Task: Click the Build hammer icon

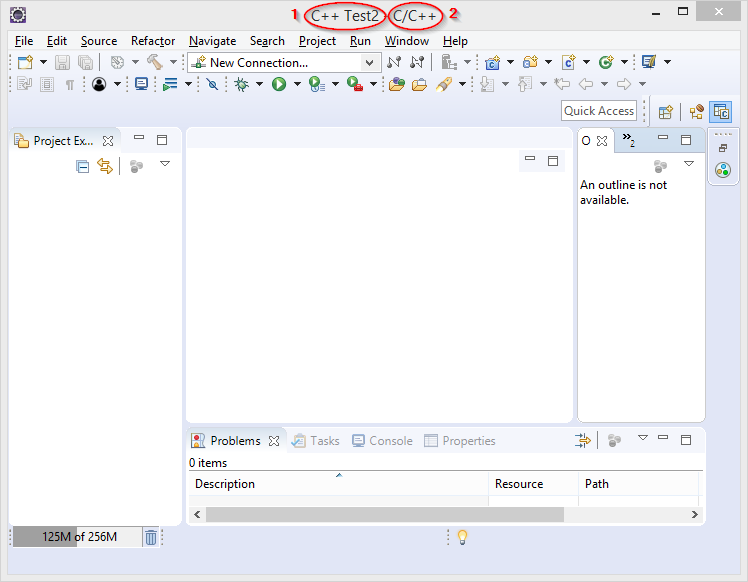Action: pyautogui.click(x=155, y=62)
